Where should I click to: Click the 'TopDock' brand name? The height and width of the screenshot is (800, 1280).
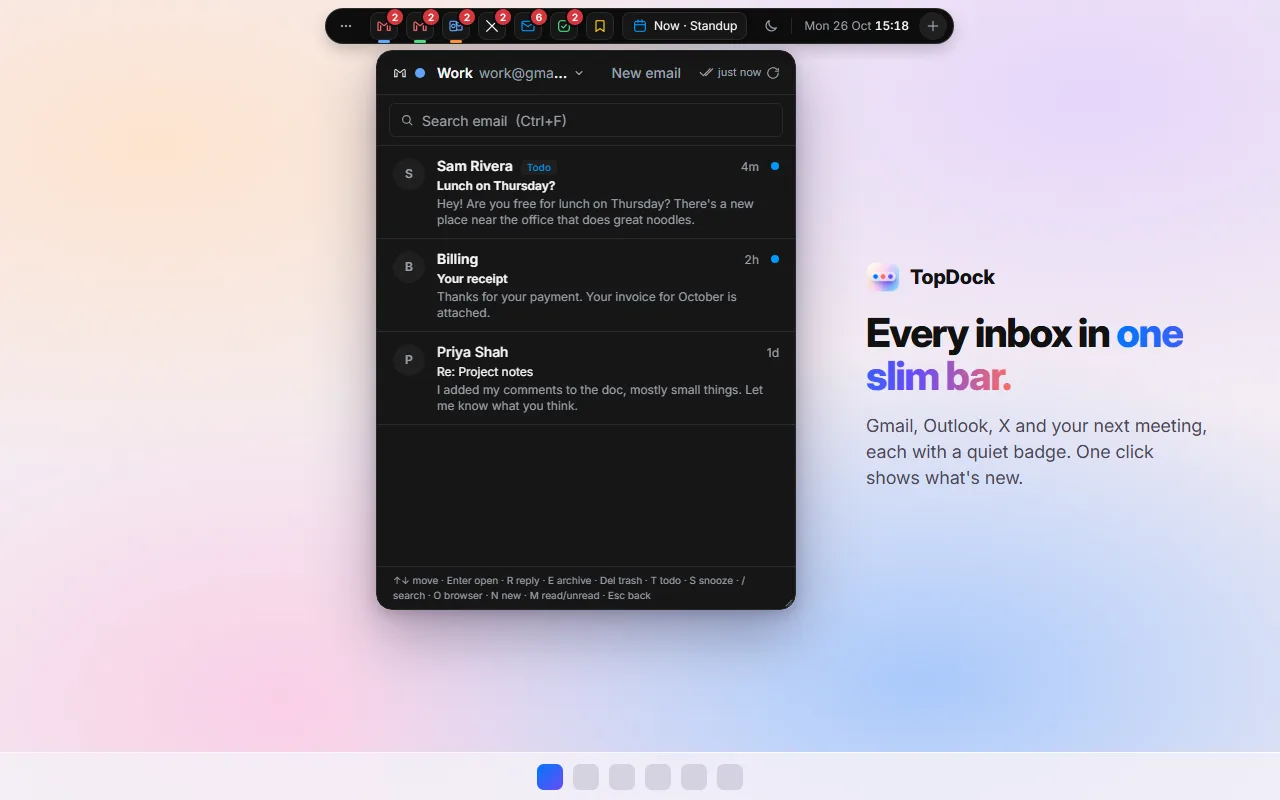(952, 277)
